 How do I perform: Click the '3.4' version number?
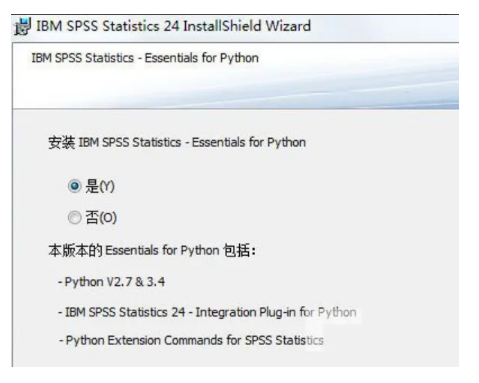(156, 282)
